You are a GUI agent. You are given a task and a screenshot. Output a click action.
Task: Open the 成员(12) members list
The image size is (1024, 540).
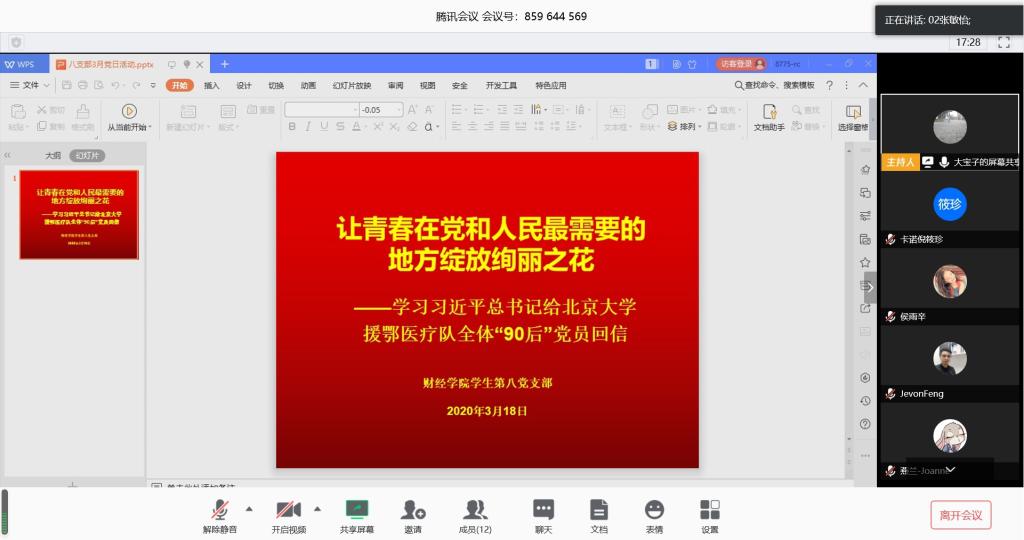pos(475,516)
